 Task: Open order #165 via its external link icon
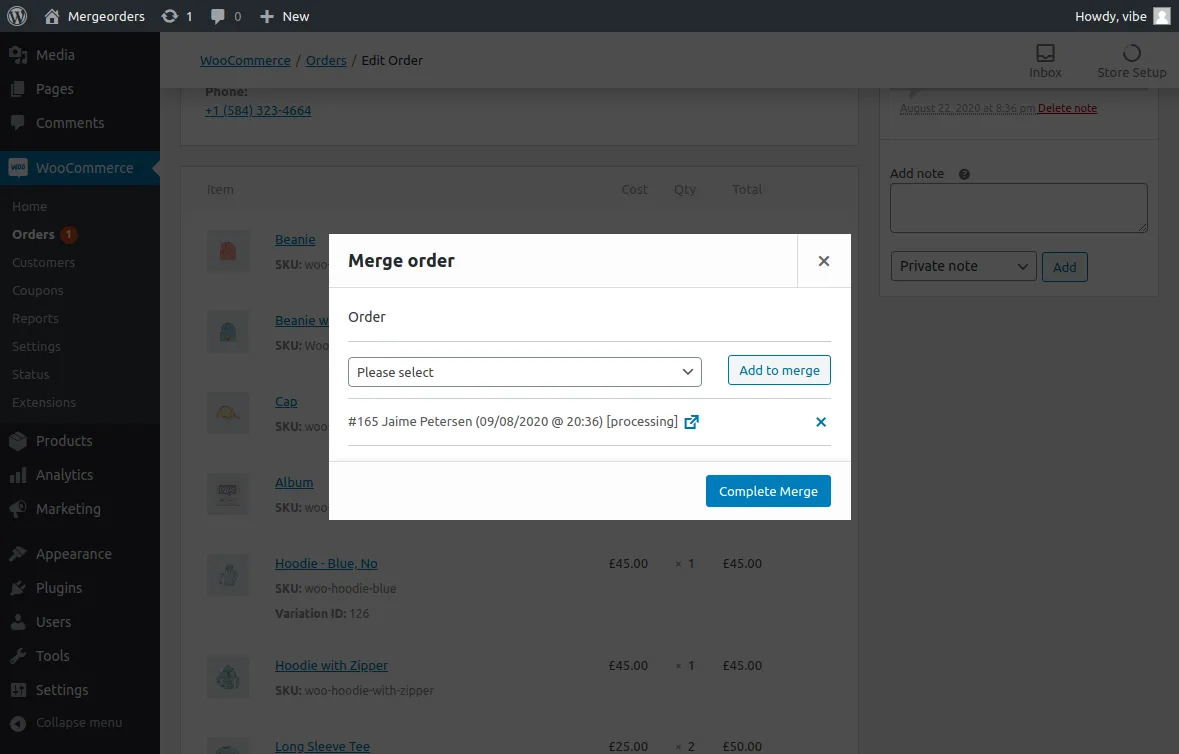[x=692, y=422]
